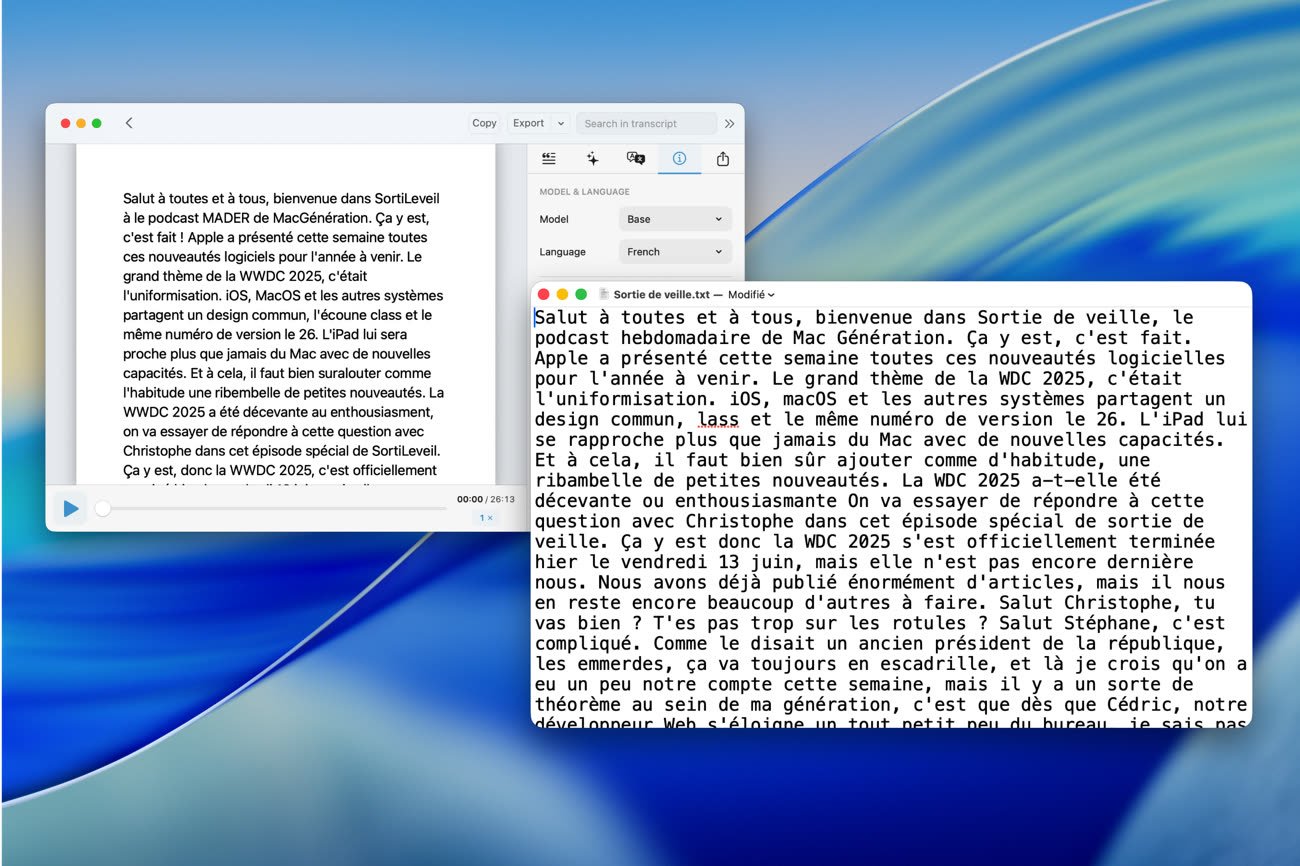Click the audio playback progress slider

coord(272,508)
